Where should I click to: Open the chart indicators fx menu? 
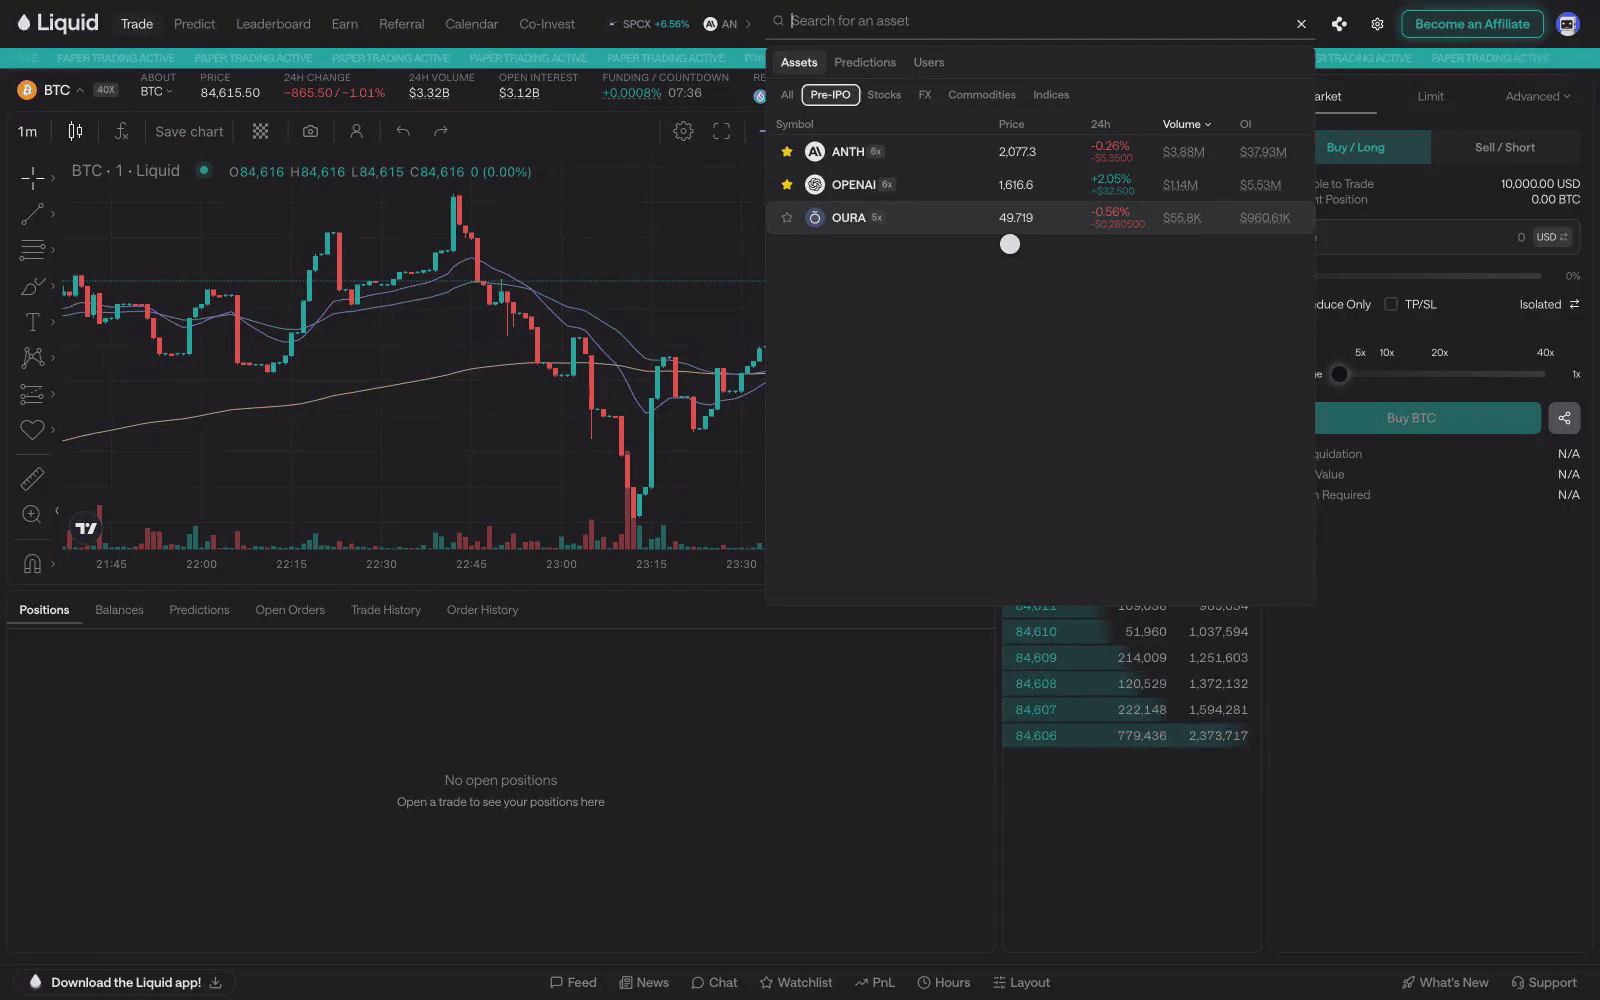121,131
